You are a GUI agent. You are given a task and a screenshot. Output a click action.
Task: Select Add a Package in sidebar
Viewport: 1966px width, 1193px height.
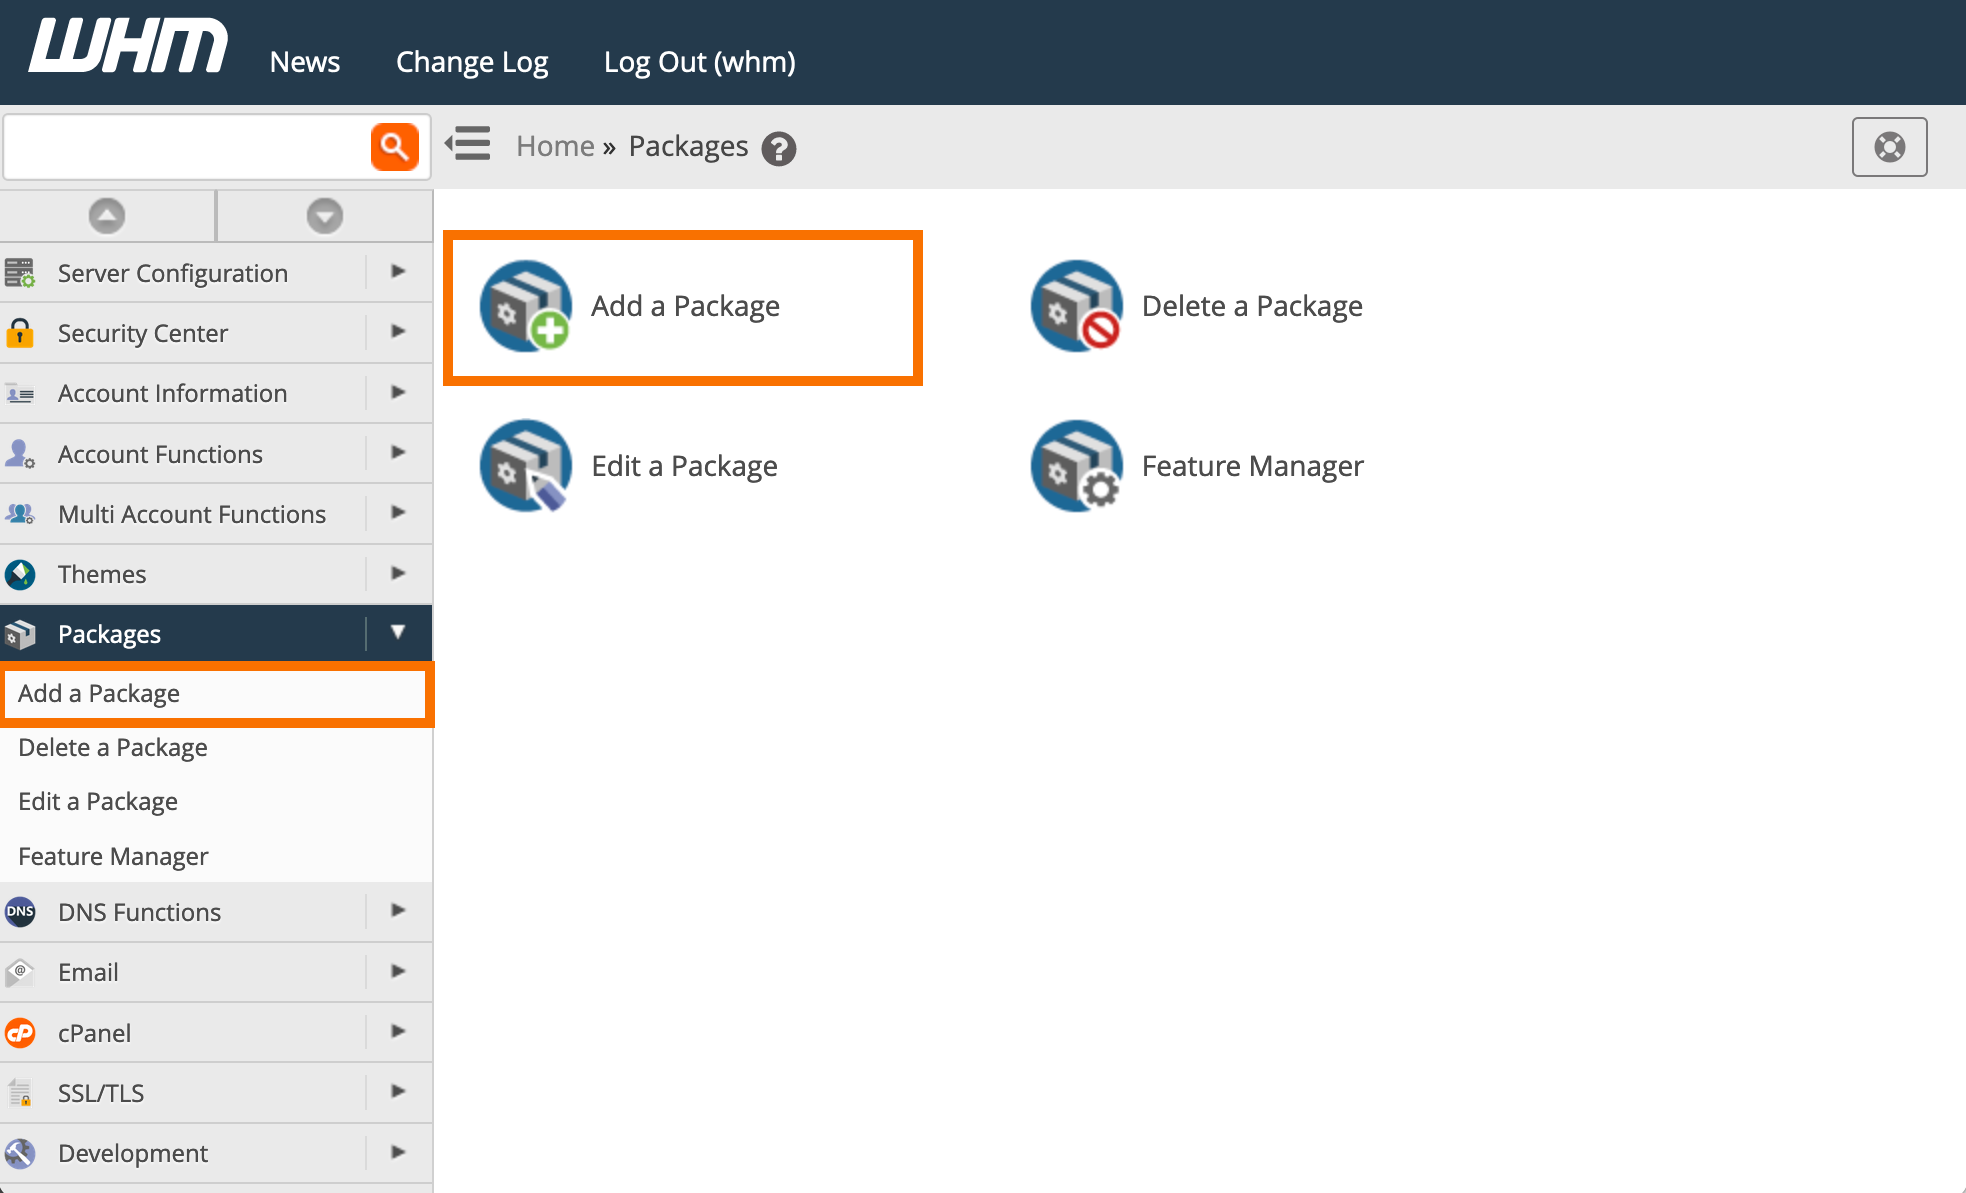[x=99, y=693]
